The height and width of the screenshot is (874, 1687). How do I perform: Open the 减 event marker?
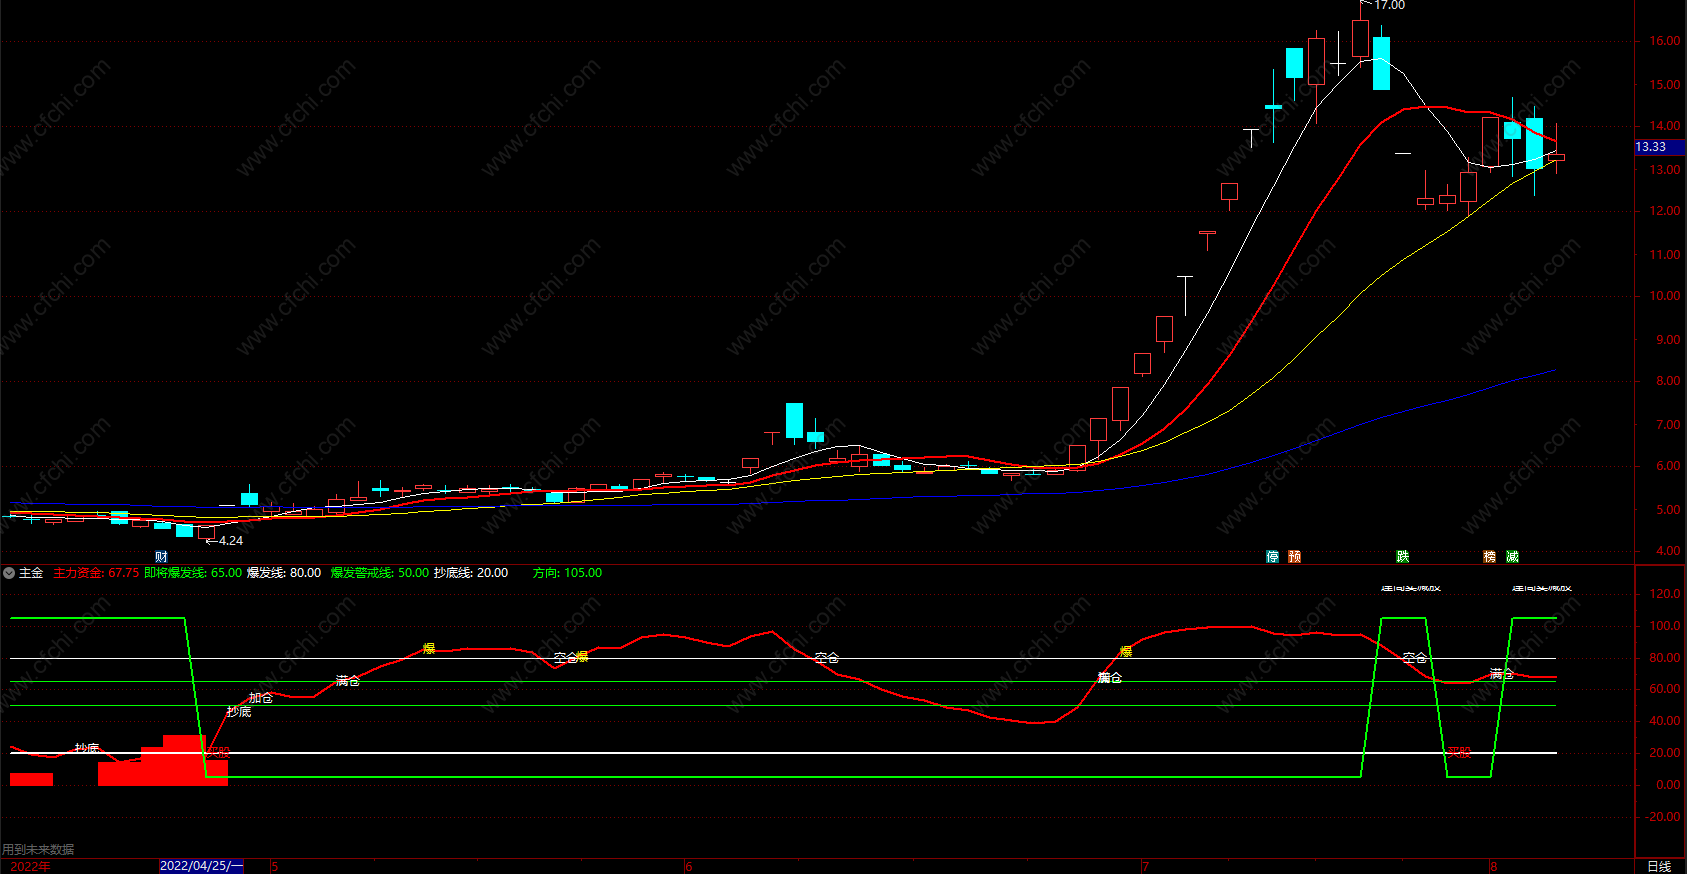1512,557
